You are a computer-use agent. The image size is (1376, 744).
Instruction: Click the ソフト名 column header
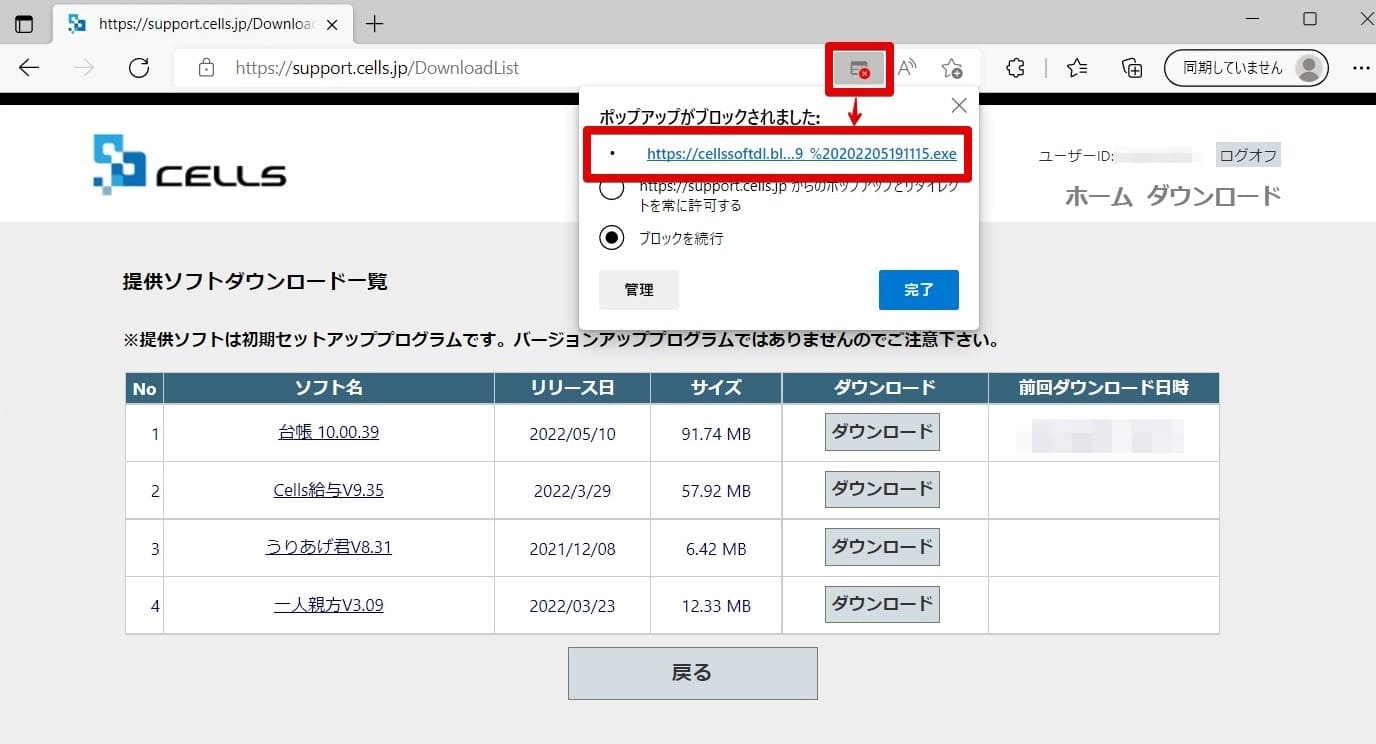coord(328,388)
